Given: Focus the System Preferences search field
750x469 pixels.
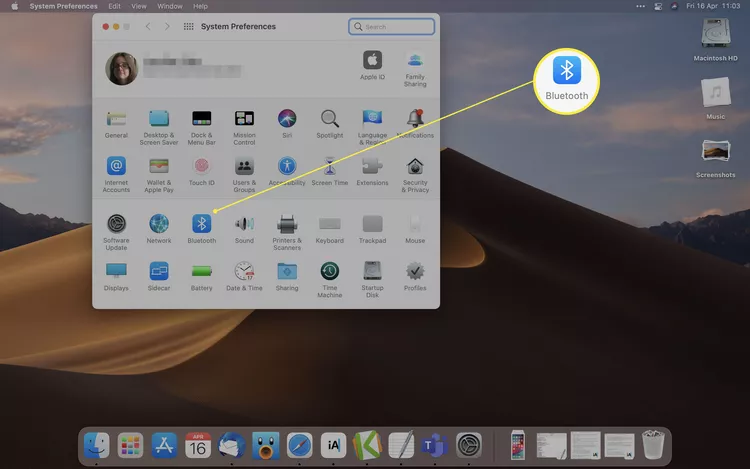Looking at the screenshot, I should pyautogui.click(x=391, y=27).
